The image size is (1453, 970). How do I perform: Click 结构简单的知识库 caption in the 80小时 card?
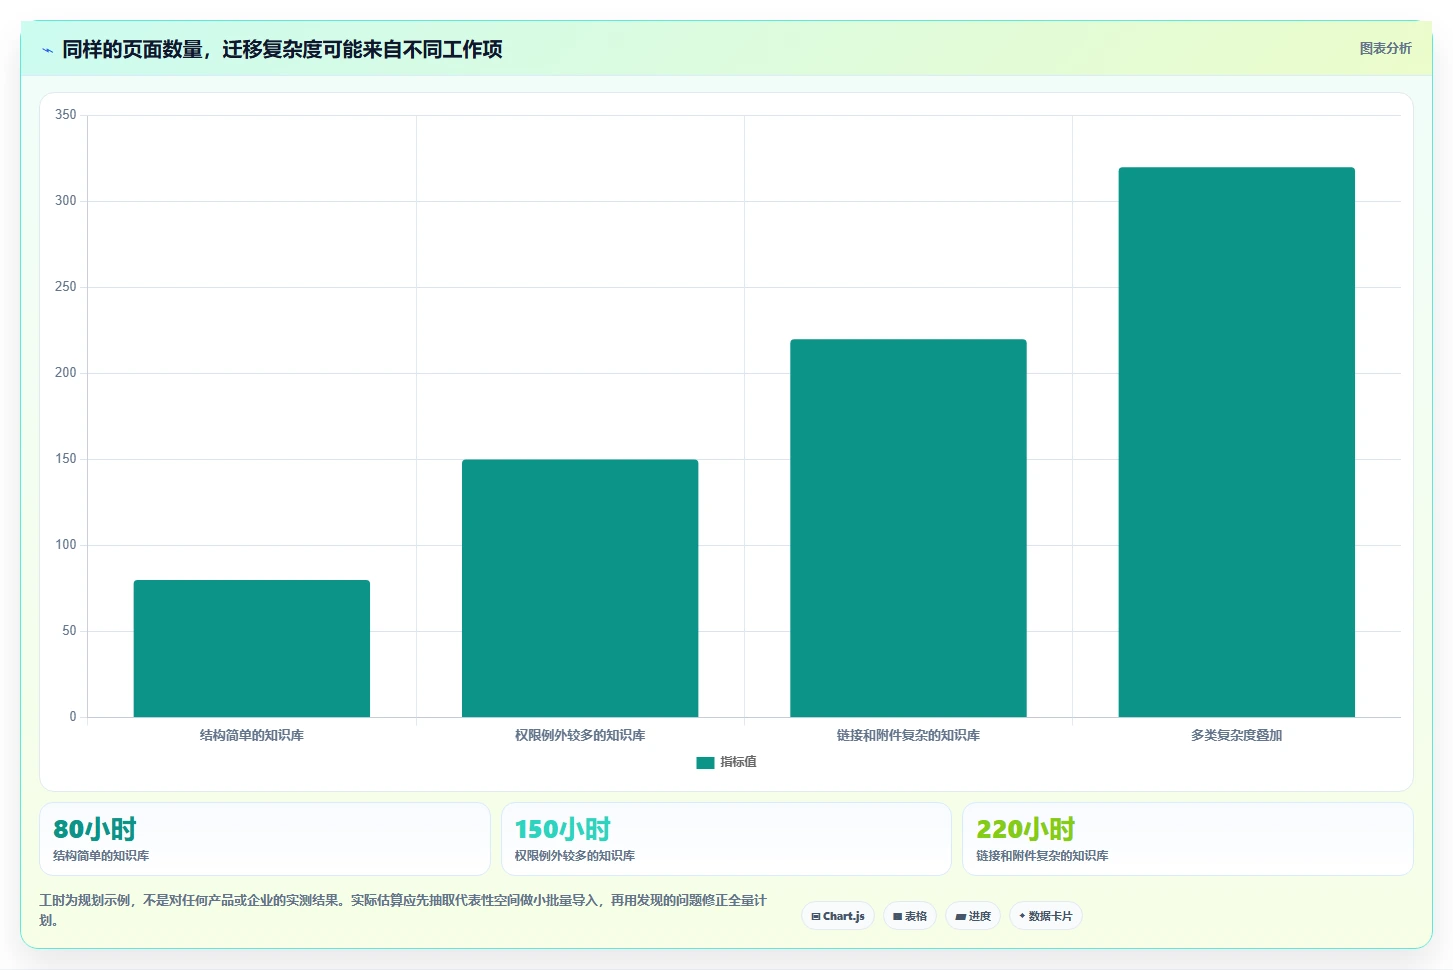101,856
